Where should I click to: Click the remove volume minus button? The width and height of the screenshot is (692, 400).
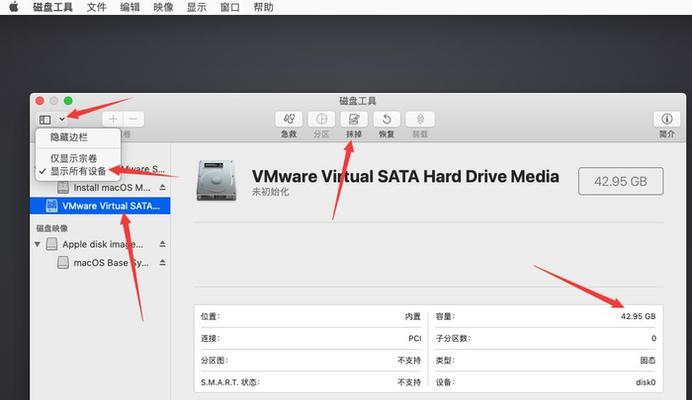[134, 119]
